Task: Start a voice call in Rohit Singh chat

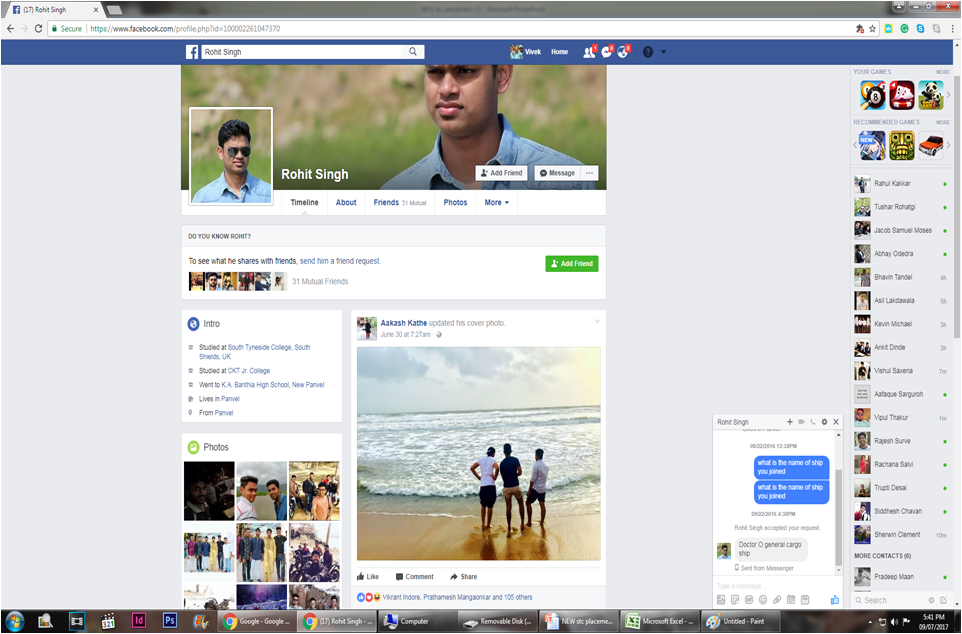Action: tap(813, 422)
